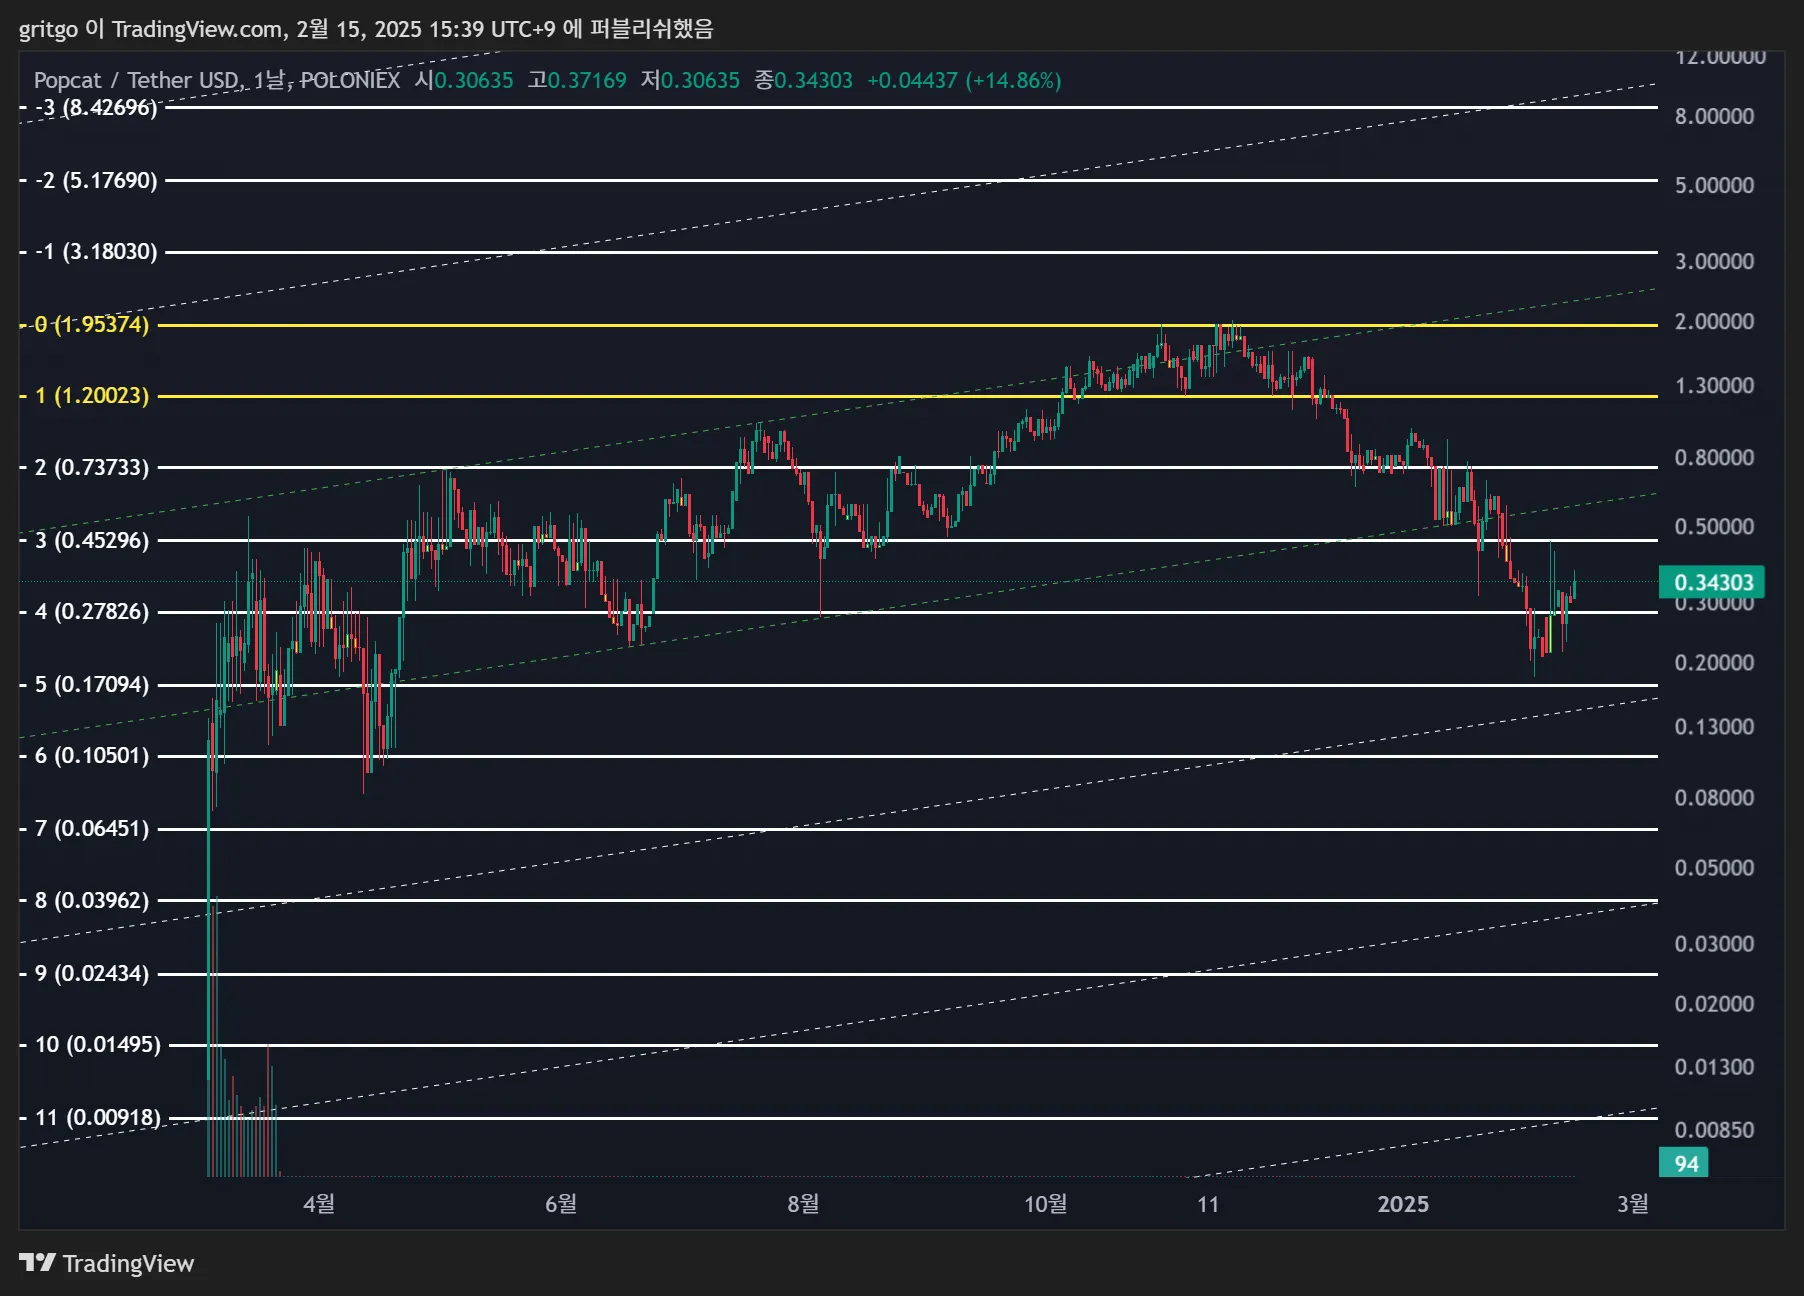The height and width of the screenshot is (1296, 1804).
Task: Click the open value 0.30635 after 시
Action: tap(473, 80)
